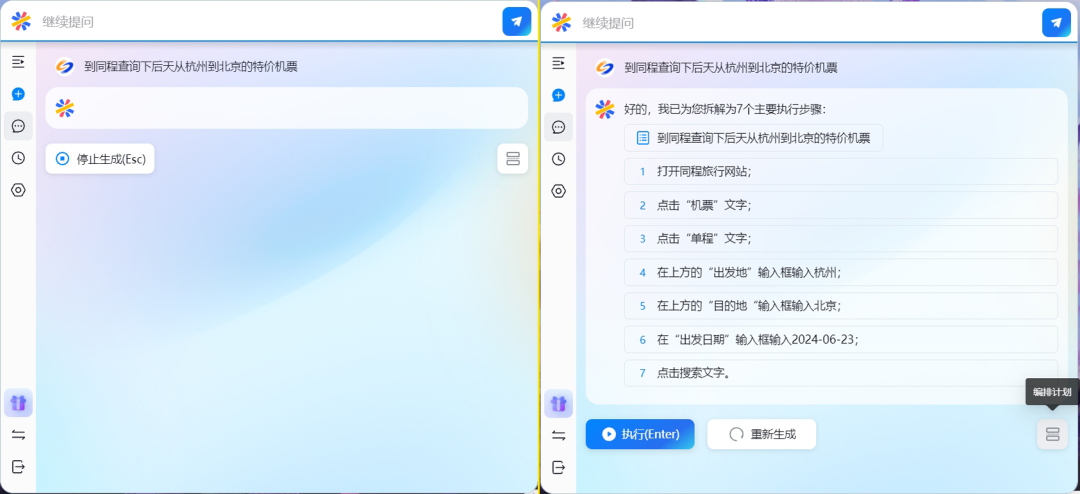
Task: Select step 4 出发地输入杭州
Action: 841,272
